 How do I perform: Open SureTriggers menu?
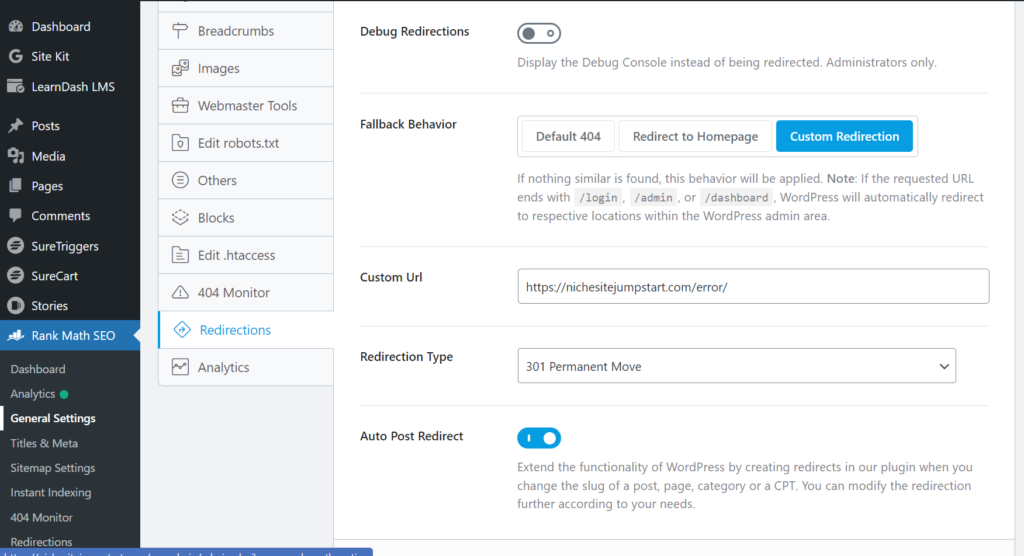pos(70,246)
